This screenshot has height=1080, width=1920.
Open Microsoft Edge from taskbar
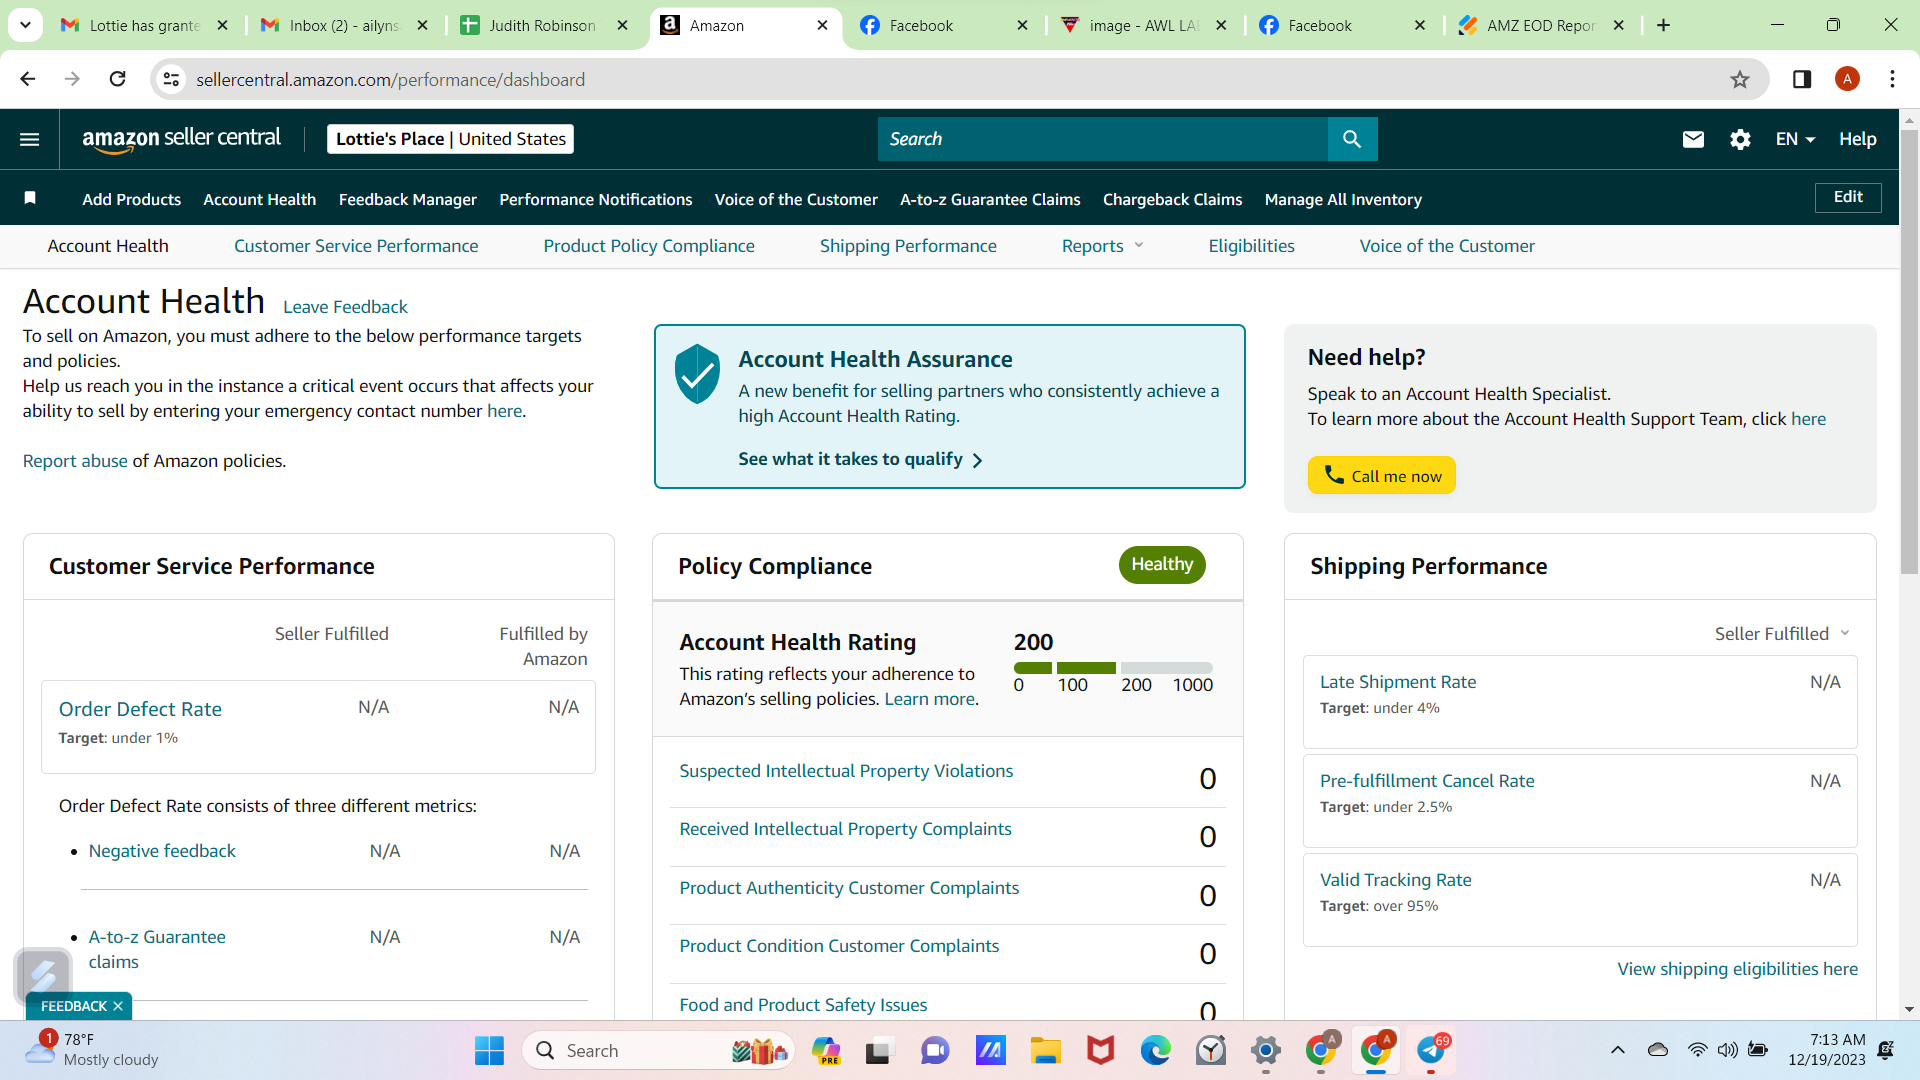tap(1155, 1051)
